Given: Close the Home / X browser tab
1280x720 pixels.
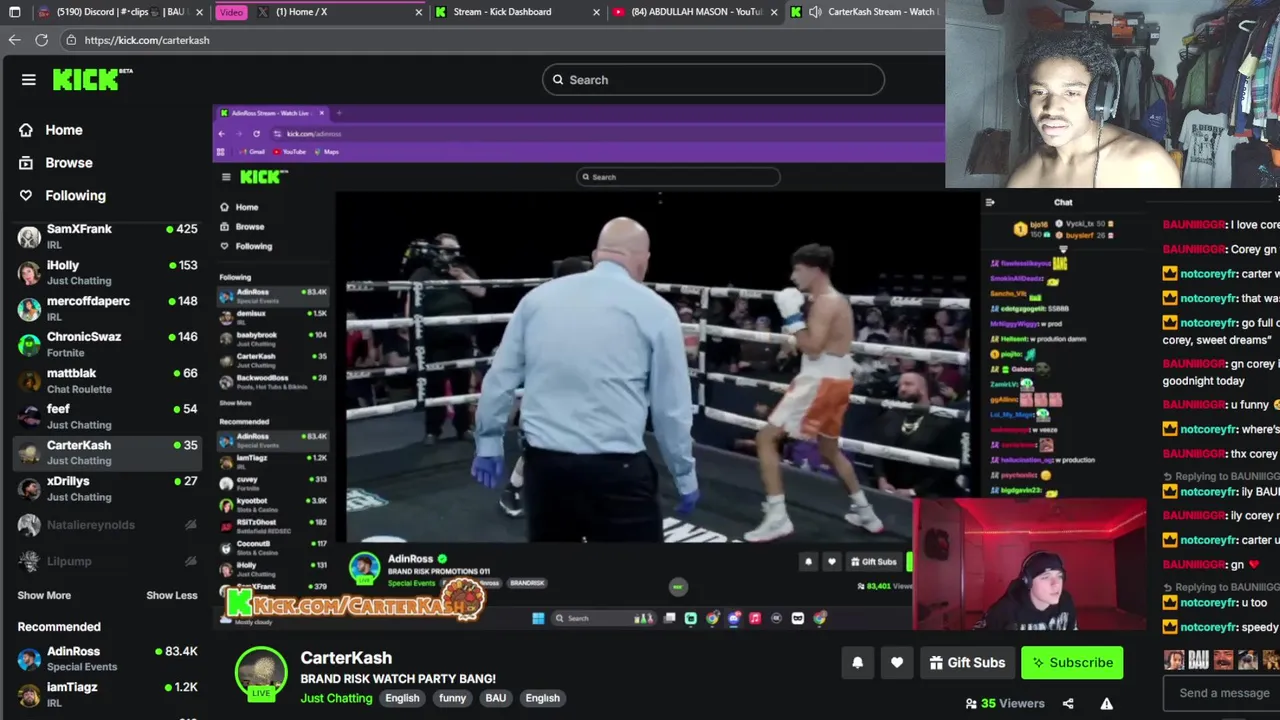Looking at the screenshot, I should 418,12.
